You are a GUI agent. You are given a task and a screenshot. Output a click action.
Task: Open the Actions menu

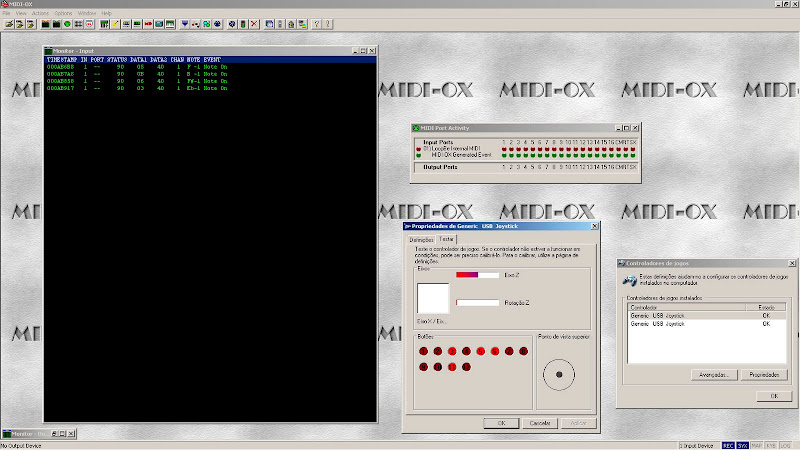pyautogui.click(x=40, y=13)
